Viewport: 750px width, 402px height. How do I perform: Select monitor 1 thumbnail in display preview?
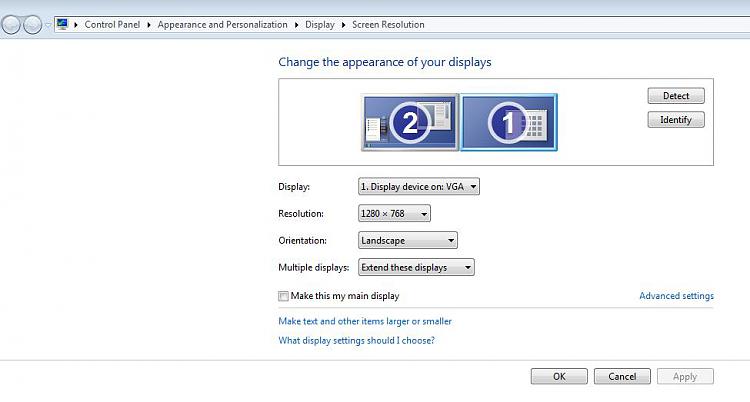509,123
